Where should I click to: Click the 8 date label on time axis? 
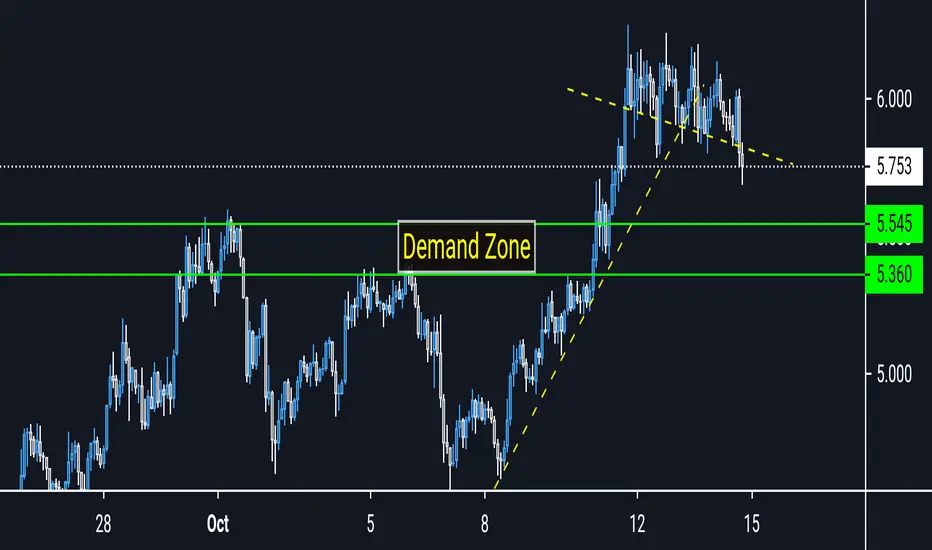point(485,524)
